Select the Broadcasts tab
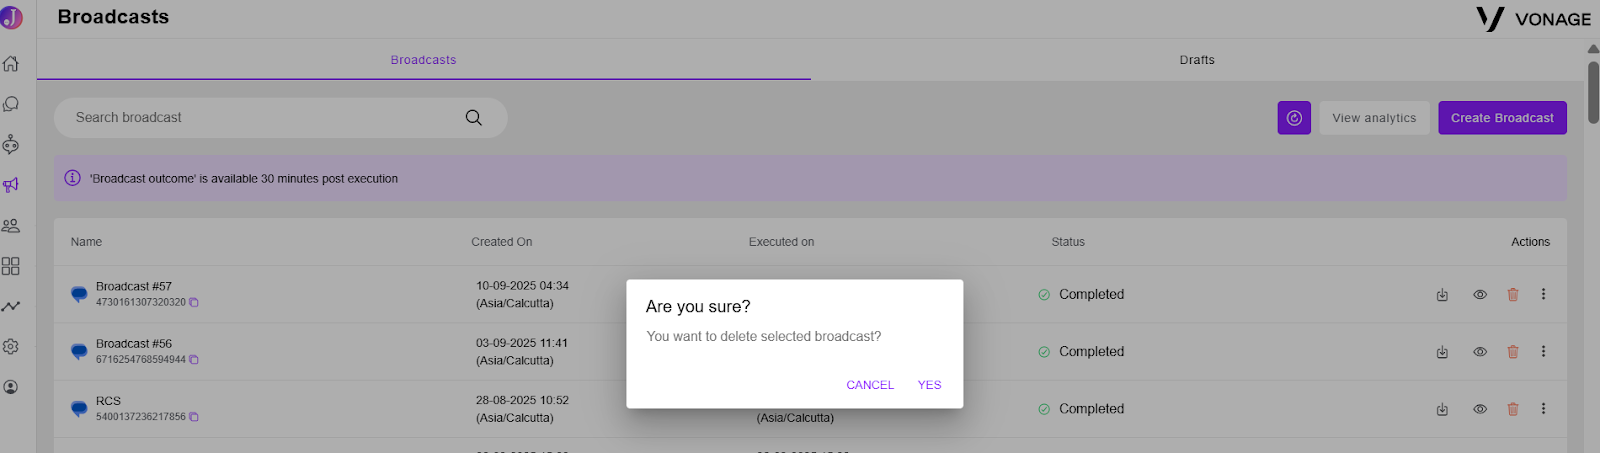The height and width of the screenshot is (453, 1600). 423,60
